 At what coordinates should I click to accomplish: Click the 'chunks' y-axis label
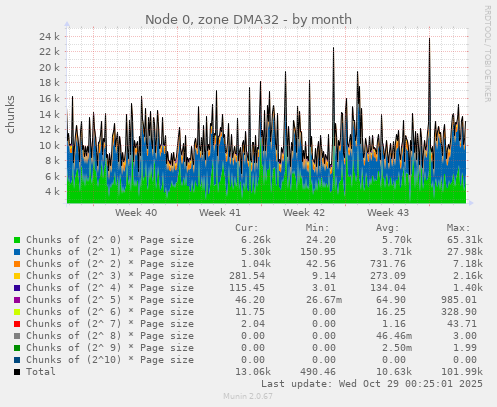click(x=10, y=114)
